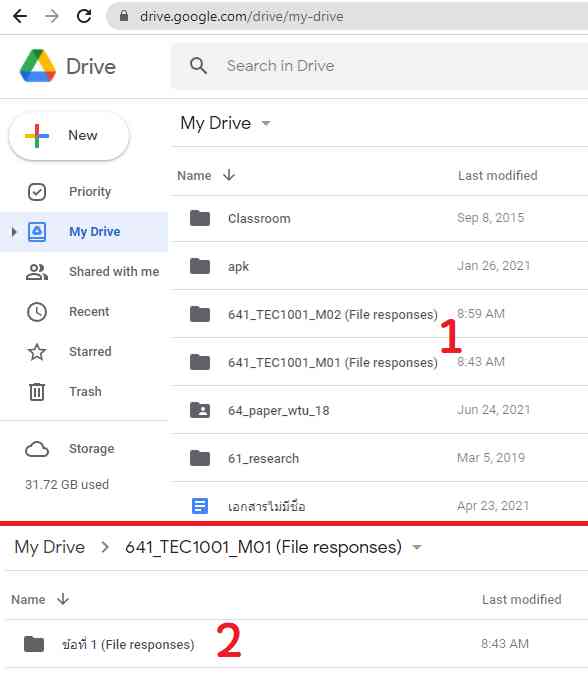
Task: Open dropdown next to 641_TEC1001_M01 breadcrumb
Action: click(416, 547)
